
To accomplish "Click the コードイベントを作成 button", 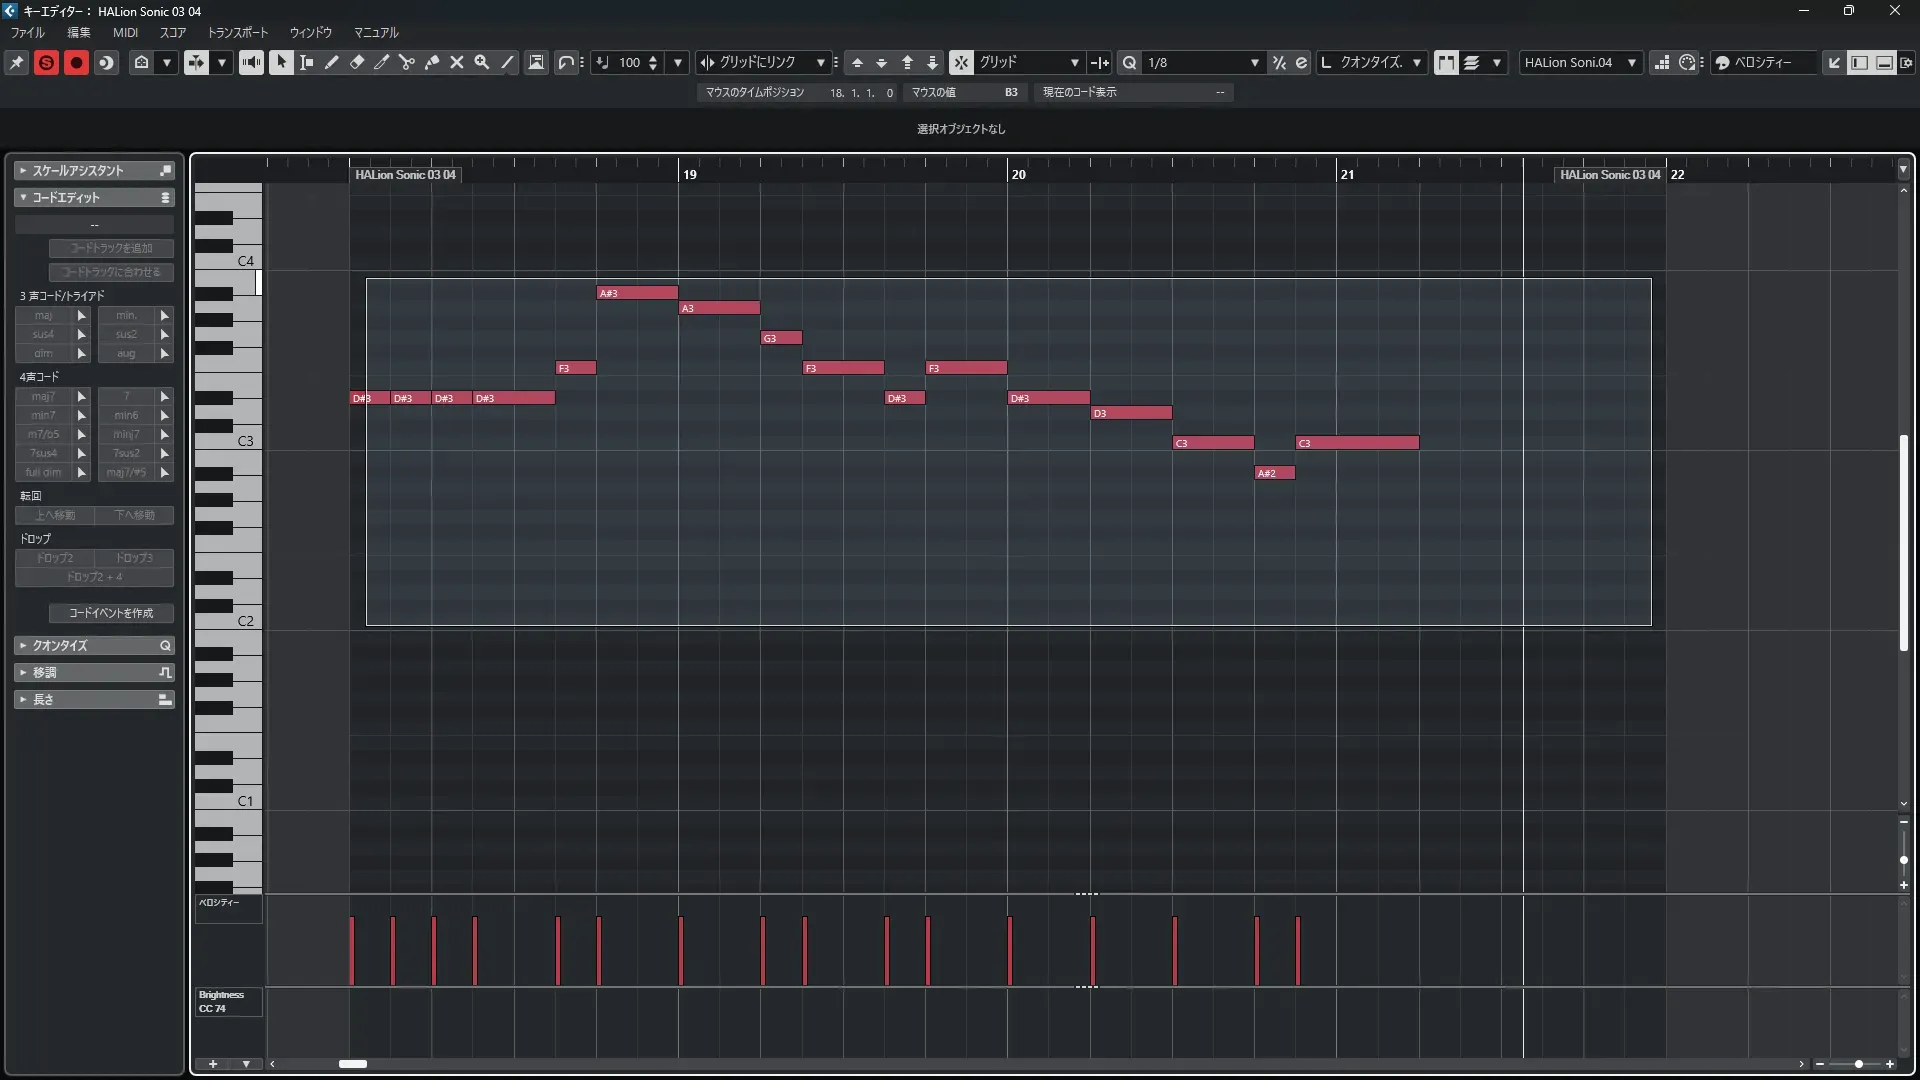I will (x=111, y=613).
